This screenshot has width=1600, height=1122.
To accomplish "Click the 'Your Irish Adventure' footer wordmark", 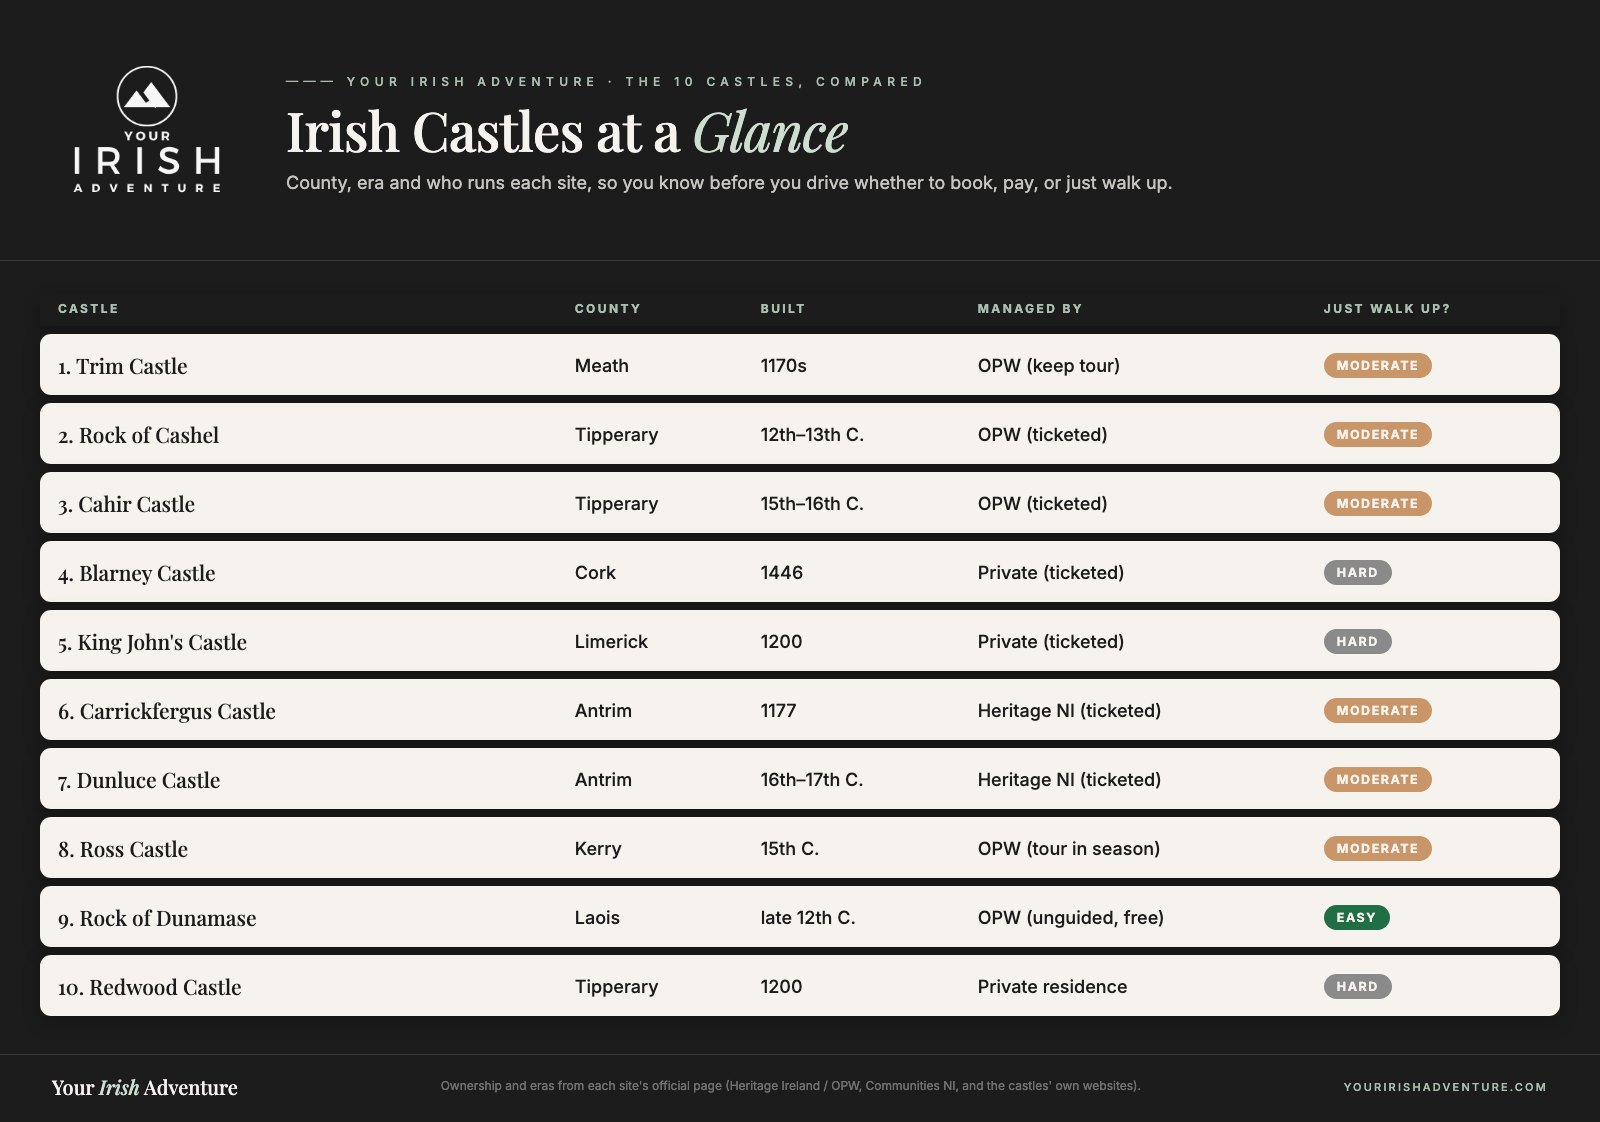I will click(145, 1087).
